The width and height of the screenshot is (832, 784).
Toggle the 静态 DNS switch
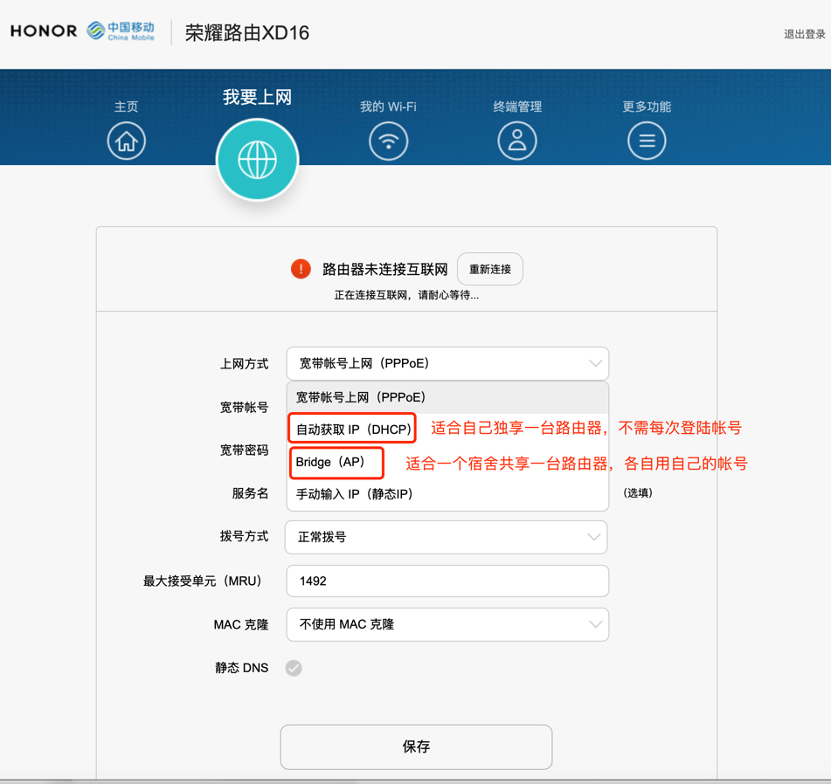(x=293, y=668)
